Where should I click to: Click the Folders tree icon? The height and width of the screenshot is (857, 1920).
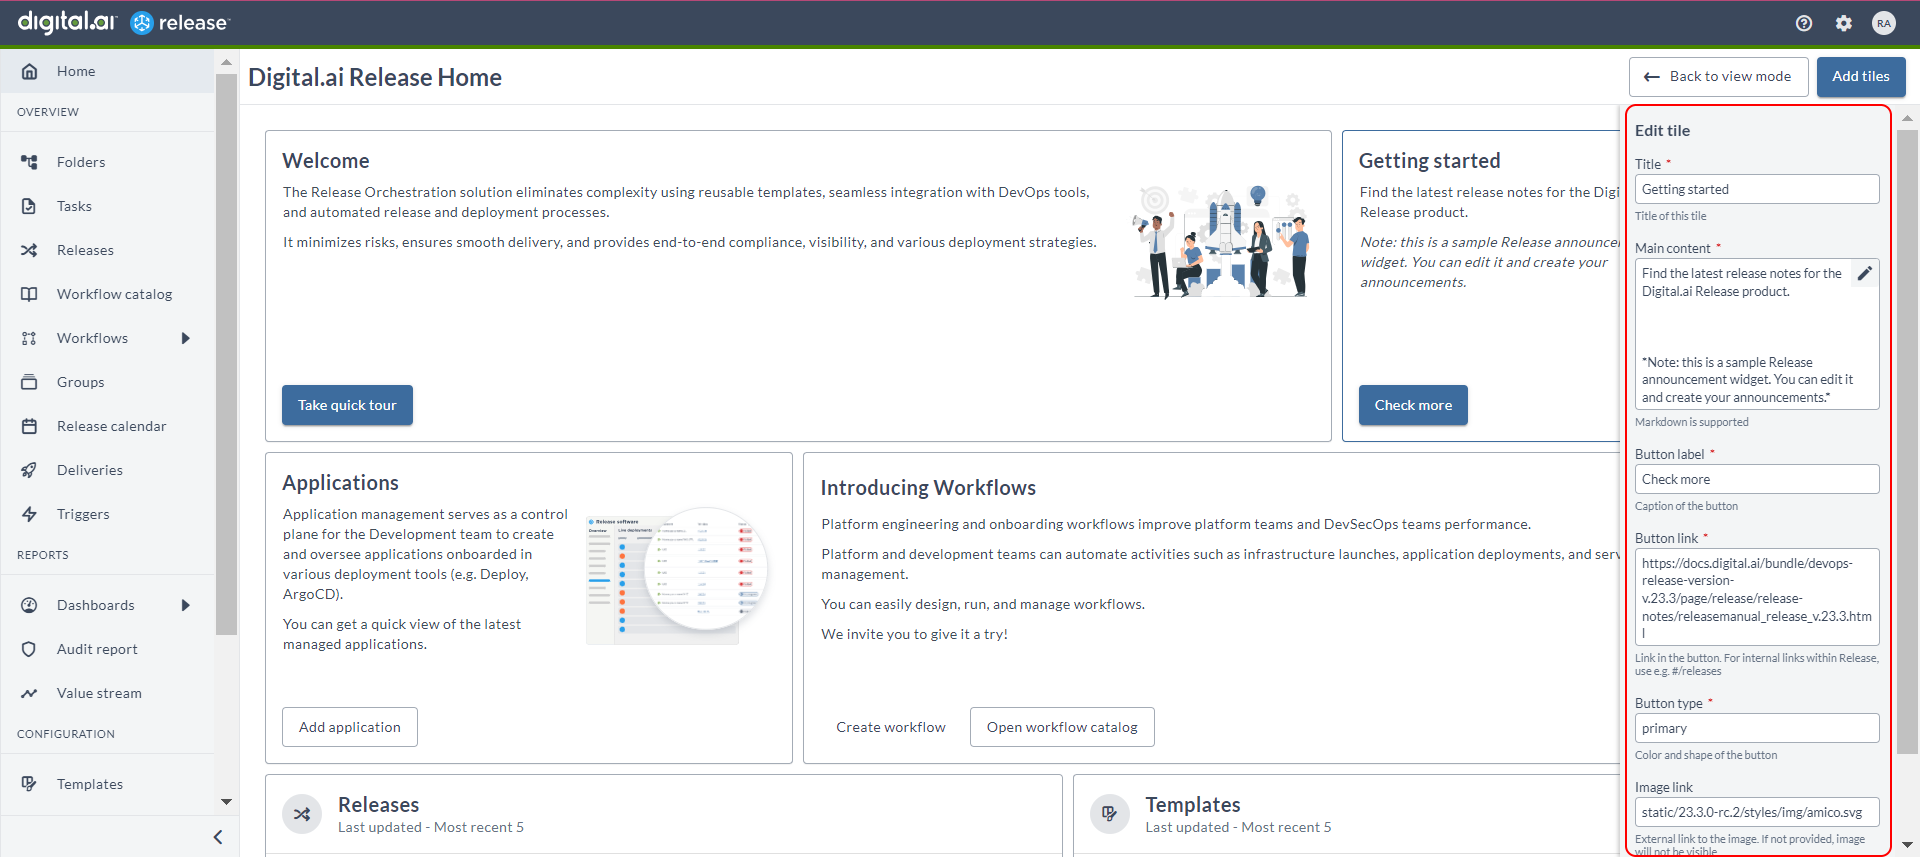pyautogui.click(x=30, y=162)
